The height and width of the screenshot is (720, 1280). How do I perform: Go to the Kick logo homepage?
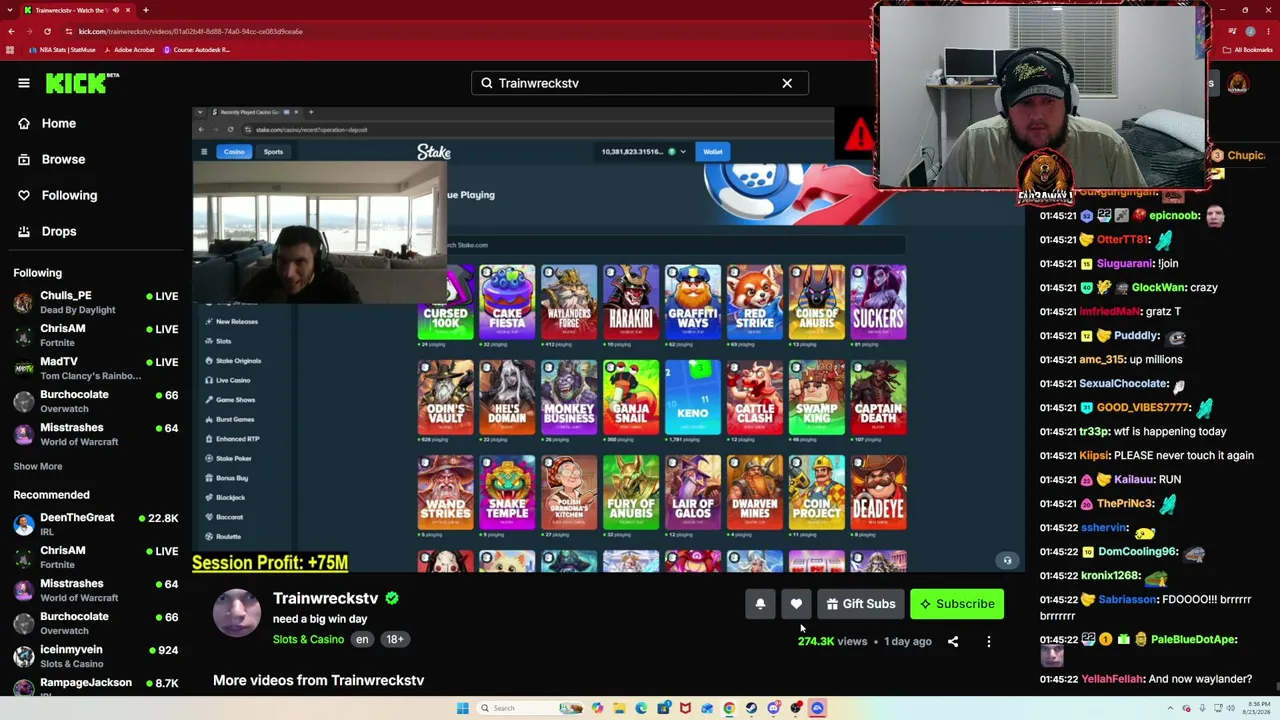point(82,83)
